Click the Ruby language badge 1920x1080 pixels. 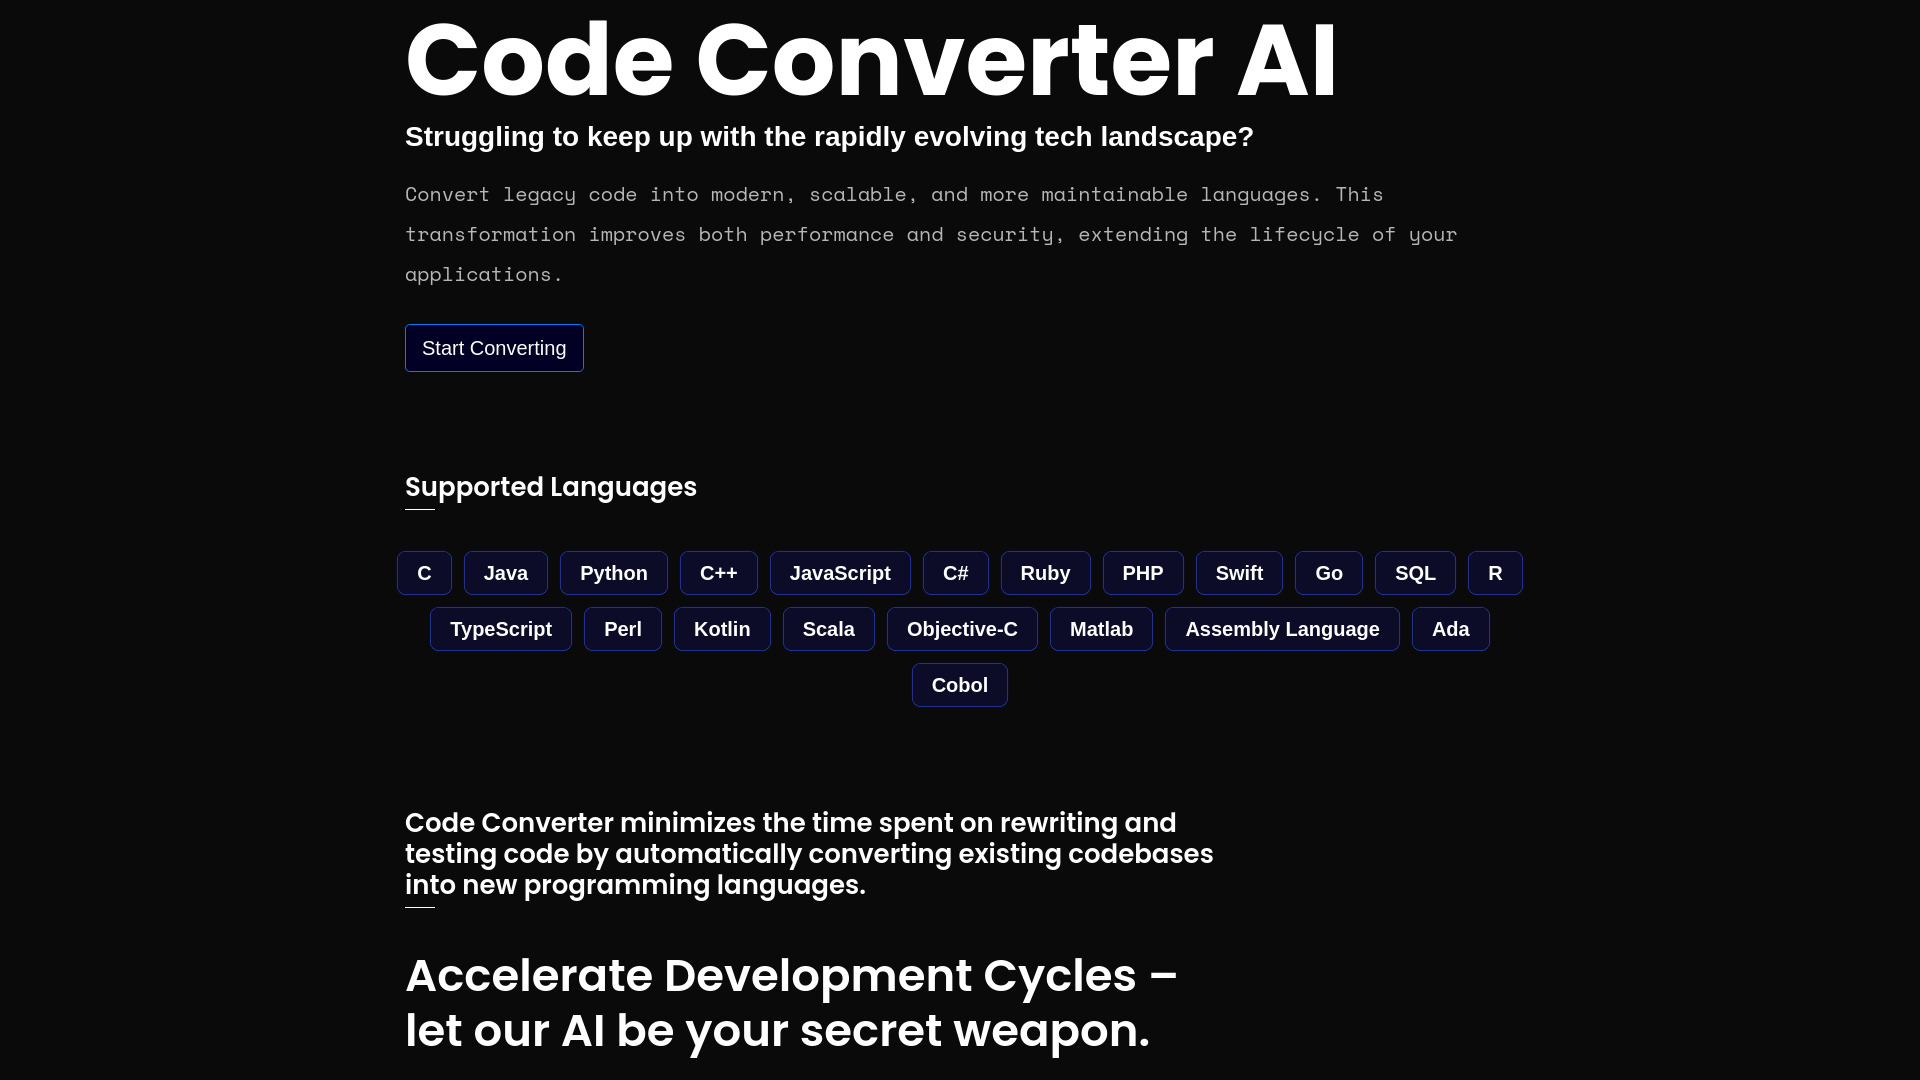pos(1046,572)
